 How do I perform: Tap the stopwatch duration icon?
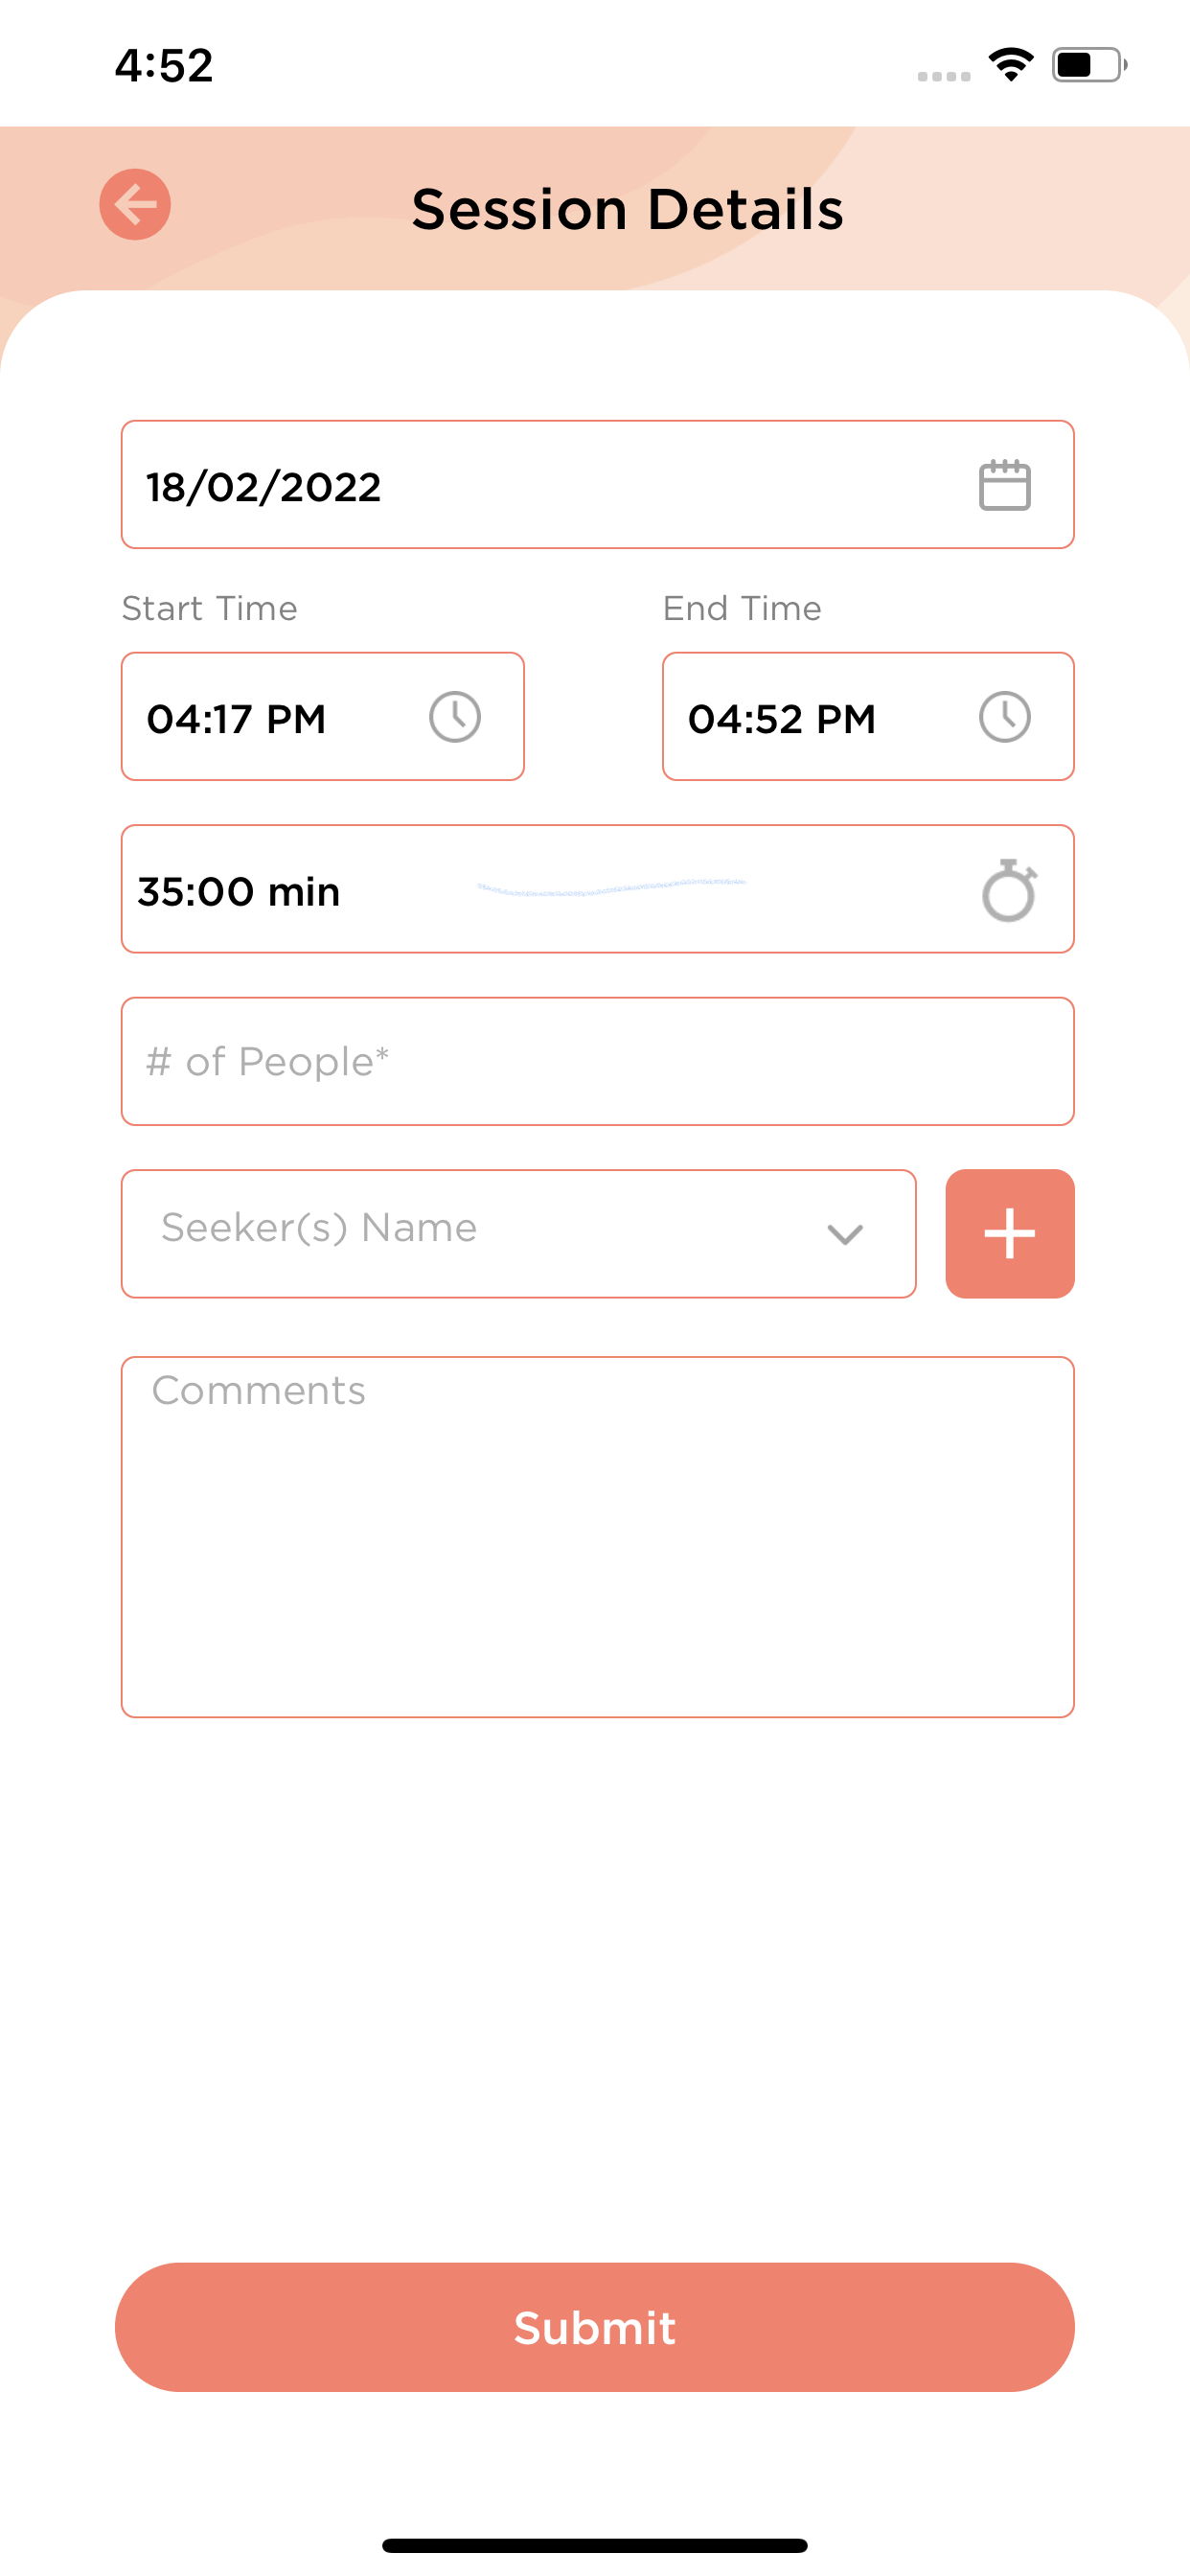tap(1008, 890)
